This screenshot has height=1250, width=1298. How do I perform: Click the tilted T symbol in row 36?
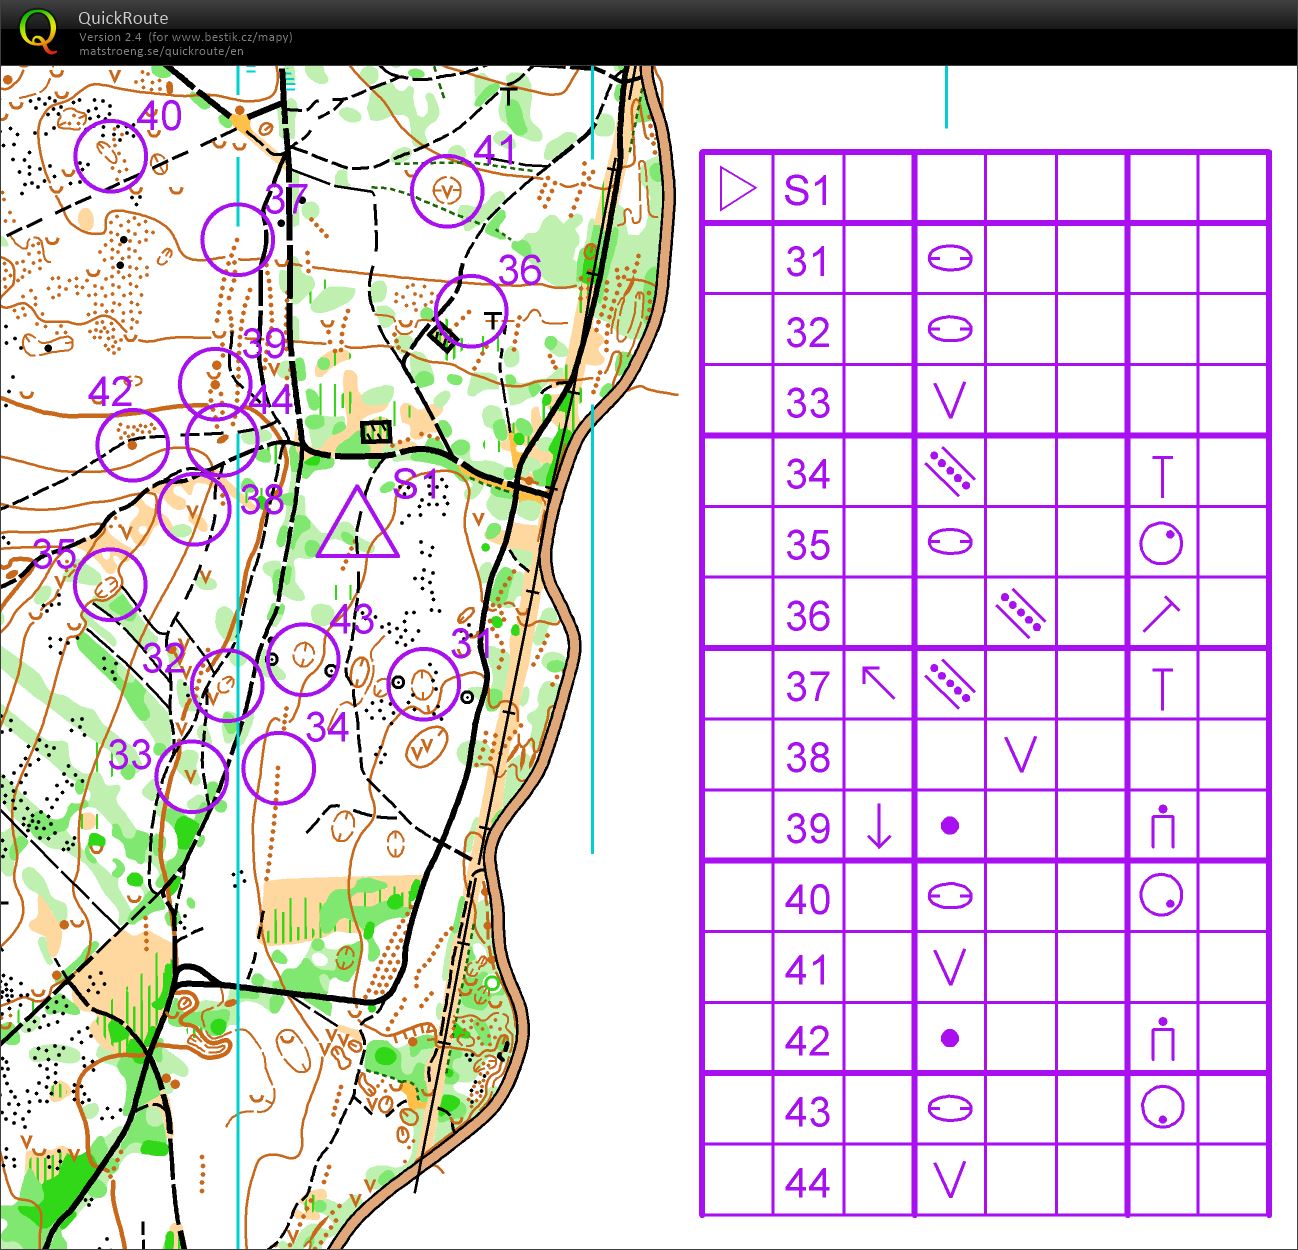(1161, 614)
